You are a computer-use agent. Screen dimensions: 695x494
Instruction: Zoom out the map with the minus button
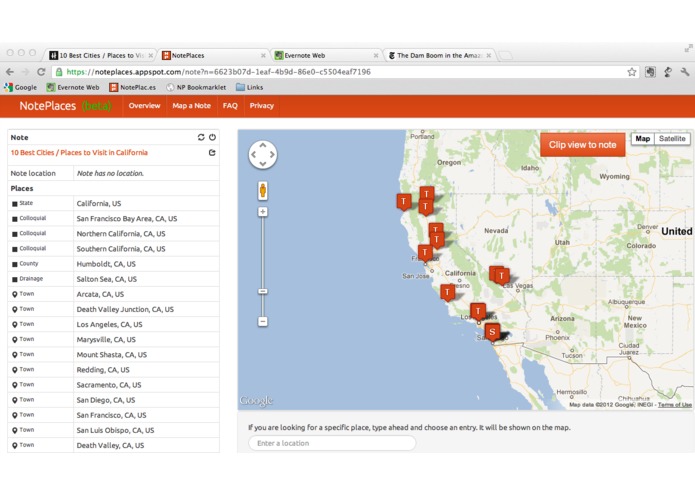point(263,321)
